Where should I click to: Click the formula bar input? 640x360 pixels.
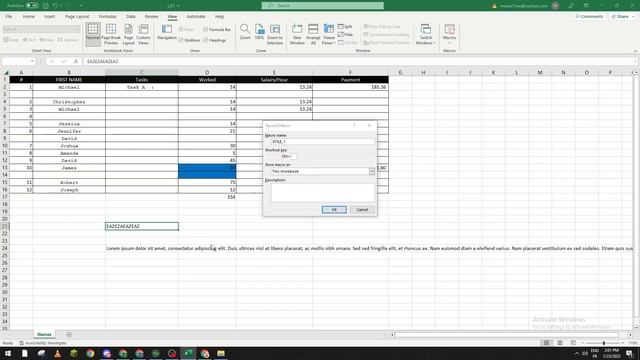tap(359, 61)
